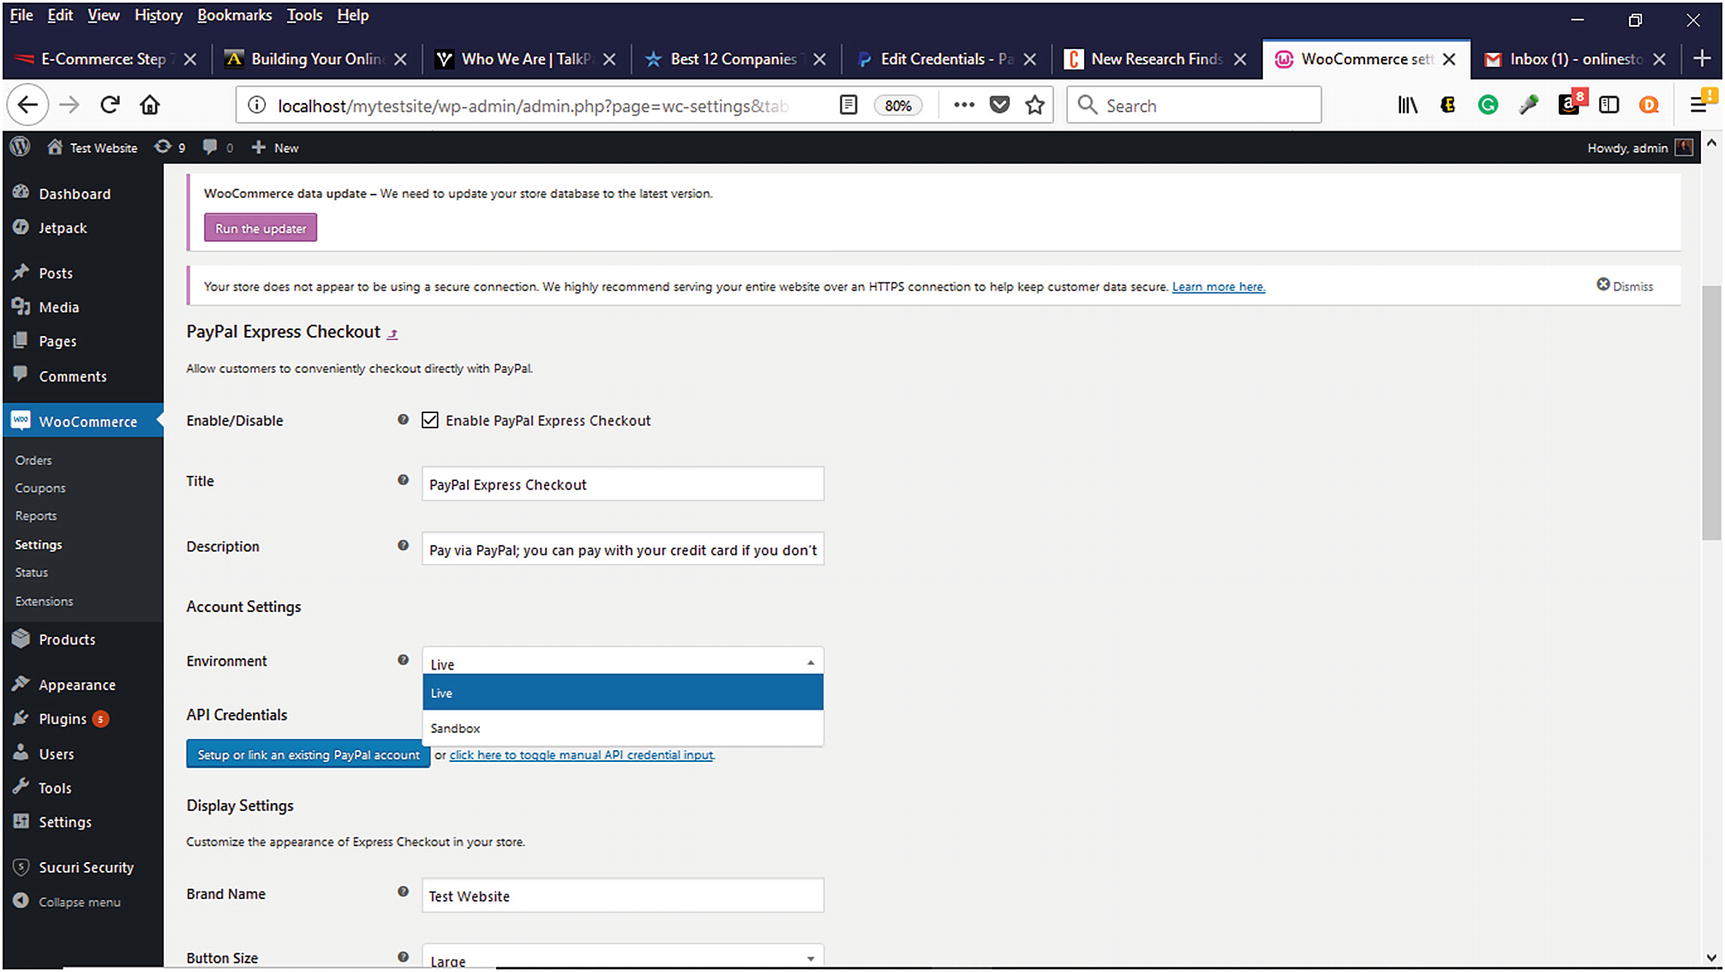The height and width of the screenshot is (972, 1725).
Task: Click New in the admin bar
Action: click(x=275, y=147)
